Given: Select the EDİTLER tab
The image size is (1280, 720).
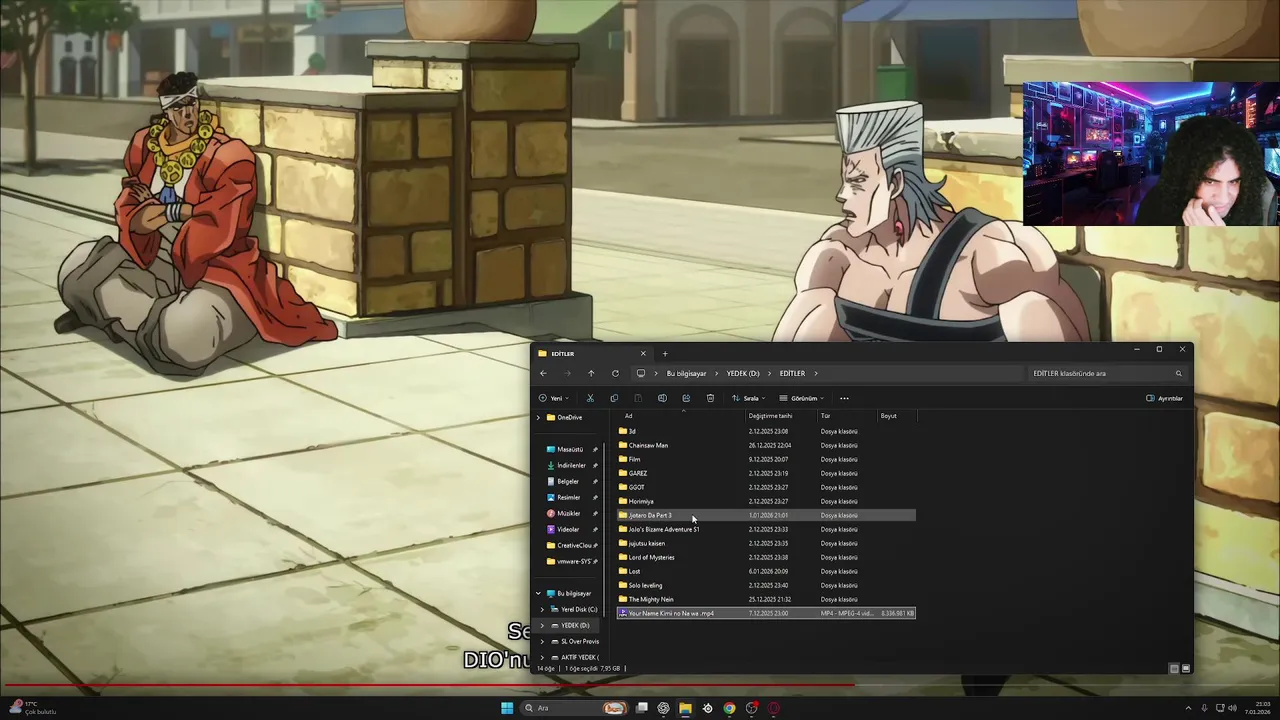Looking at the screenshot, I should click(590, 353).
